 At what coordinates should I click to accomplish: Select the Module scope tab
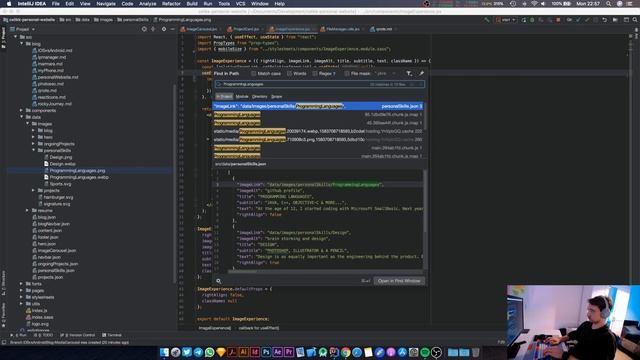[x=242, y=97]
